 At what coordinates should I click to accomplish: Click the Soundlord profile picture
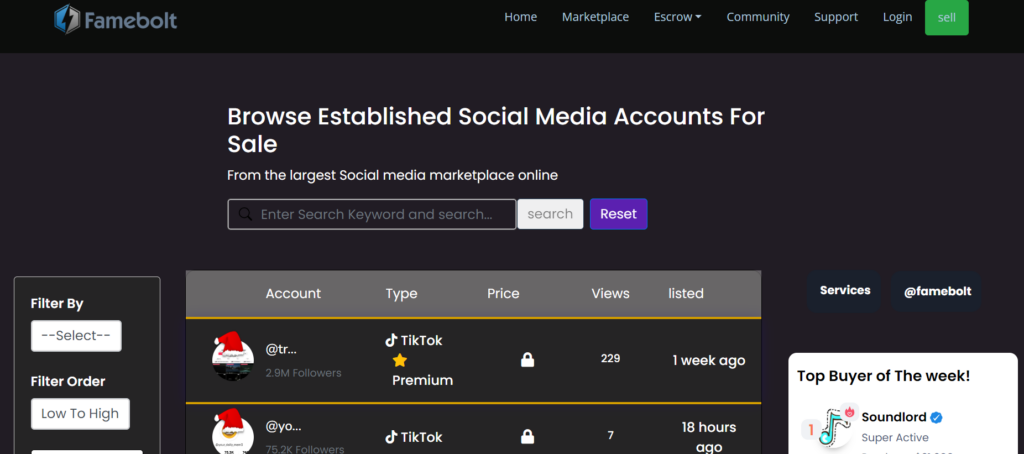pyautogui.click(x=837, y=427)
